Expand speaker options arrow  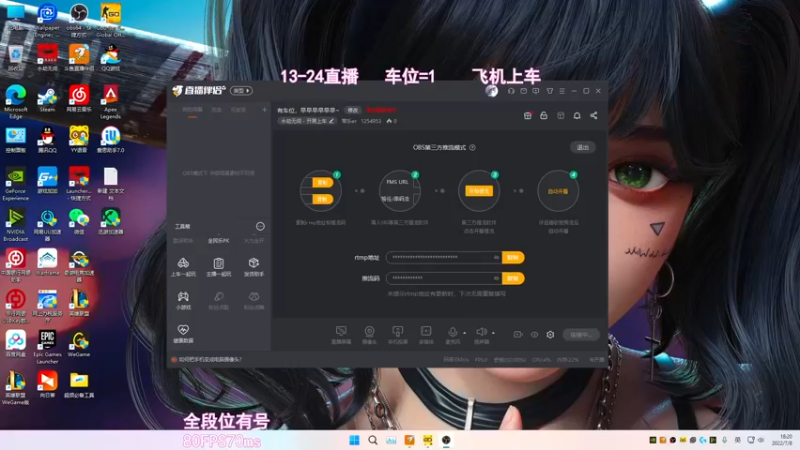[x=493, y=333]
